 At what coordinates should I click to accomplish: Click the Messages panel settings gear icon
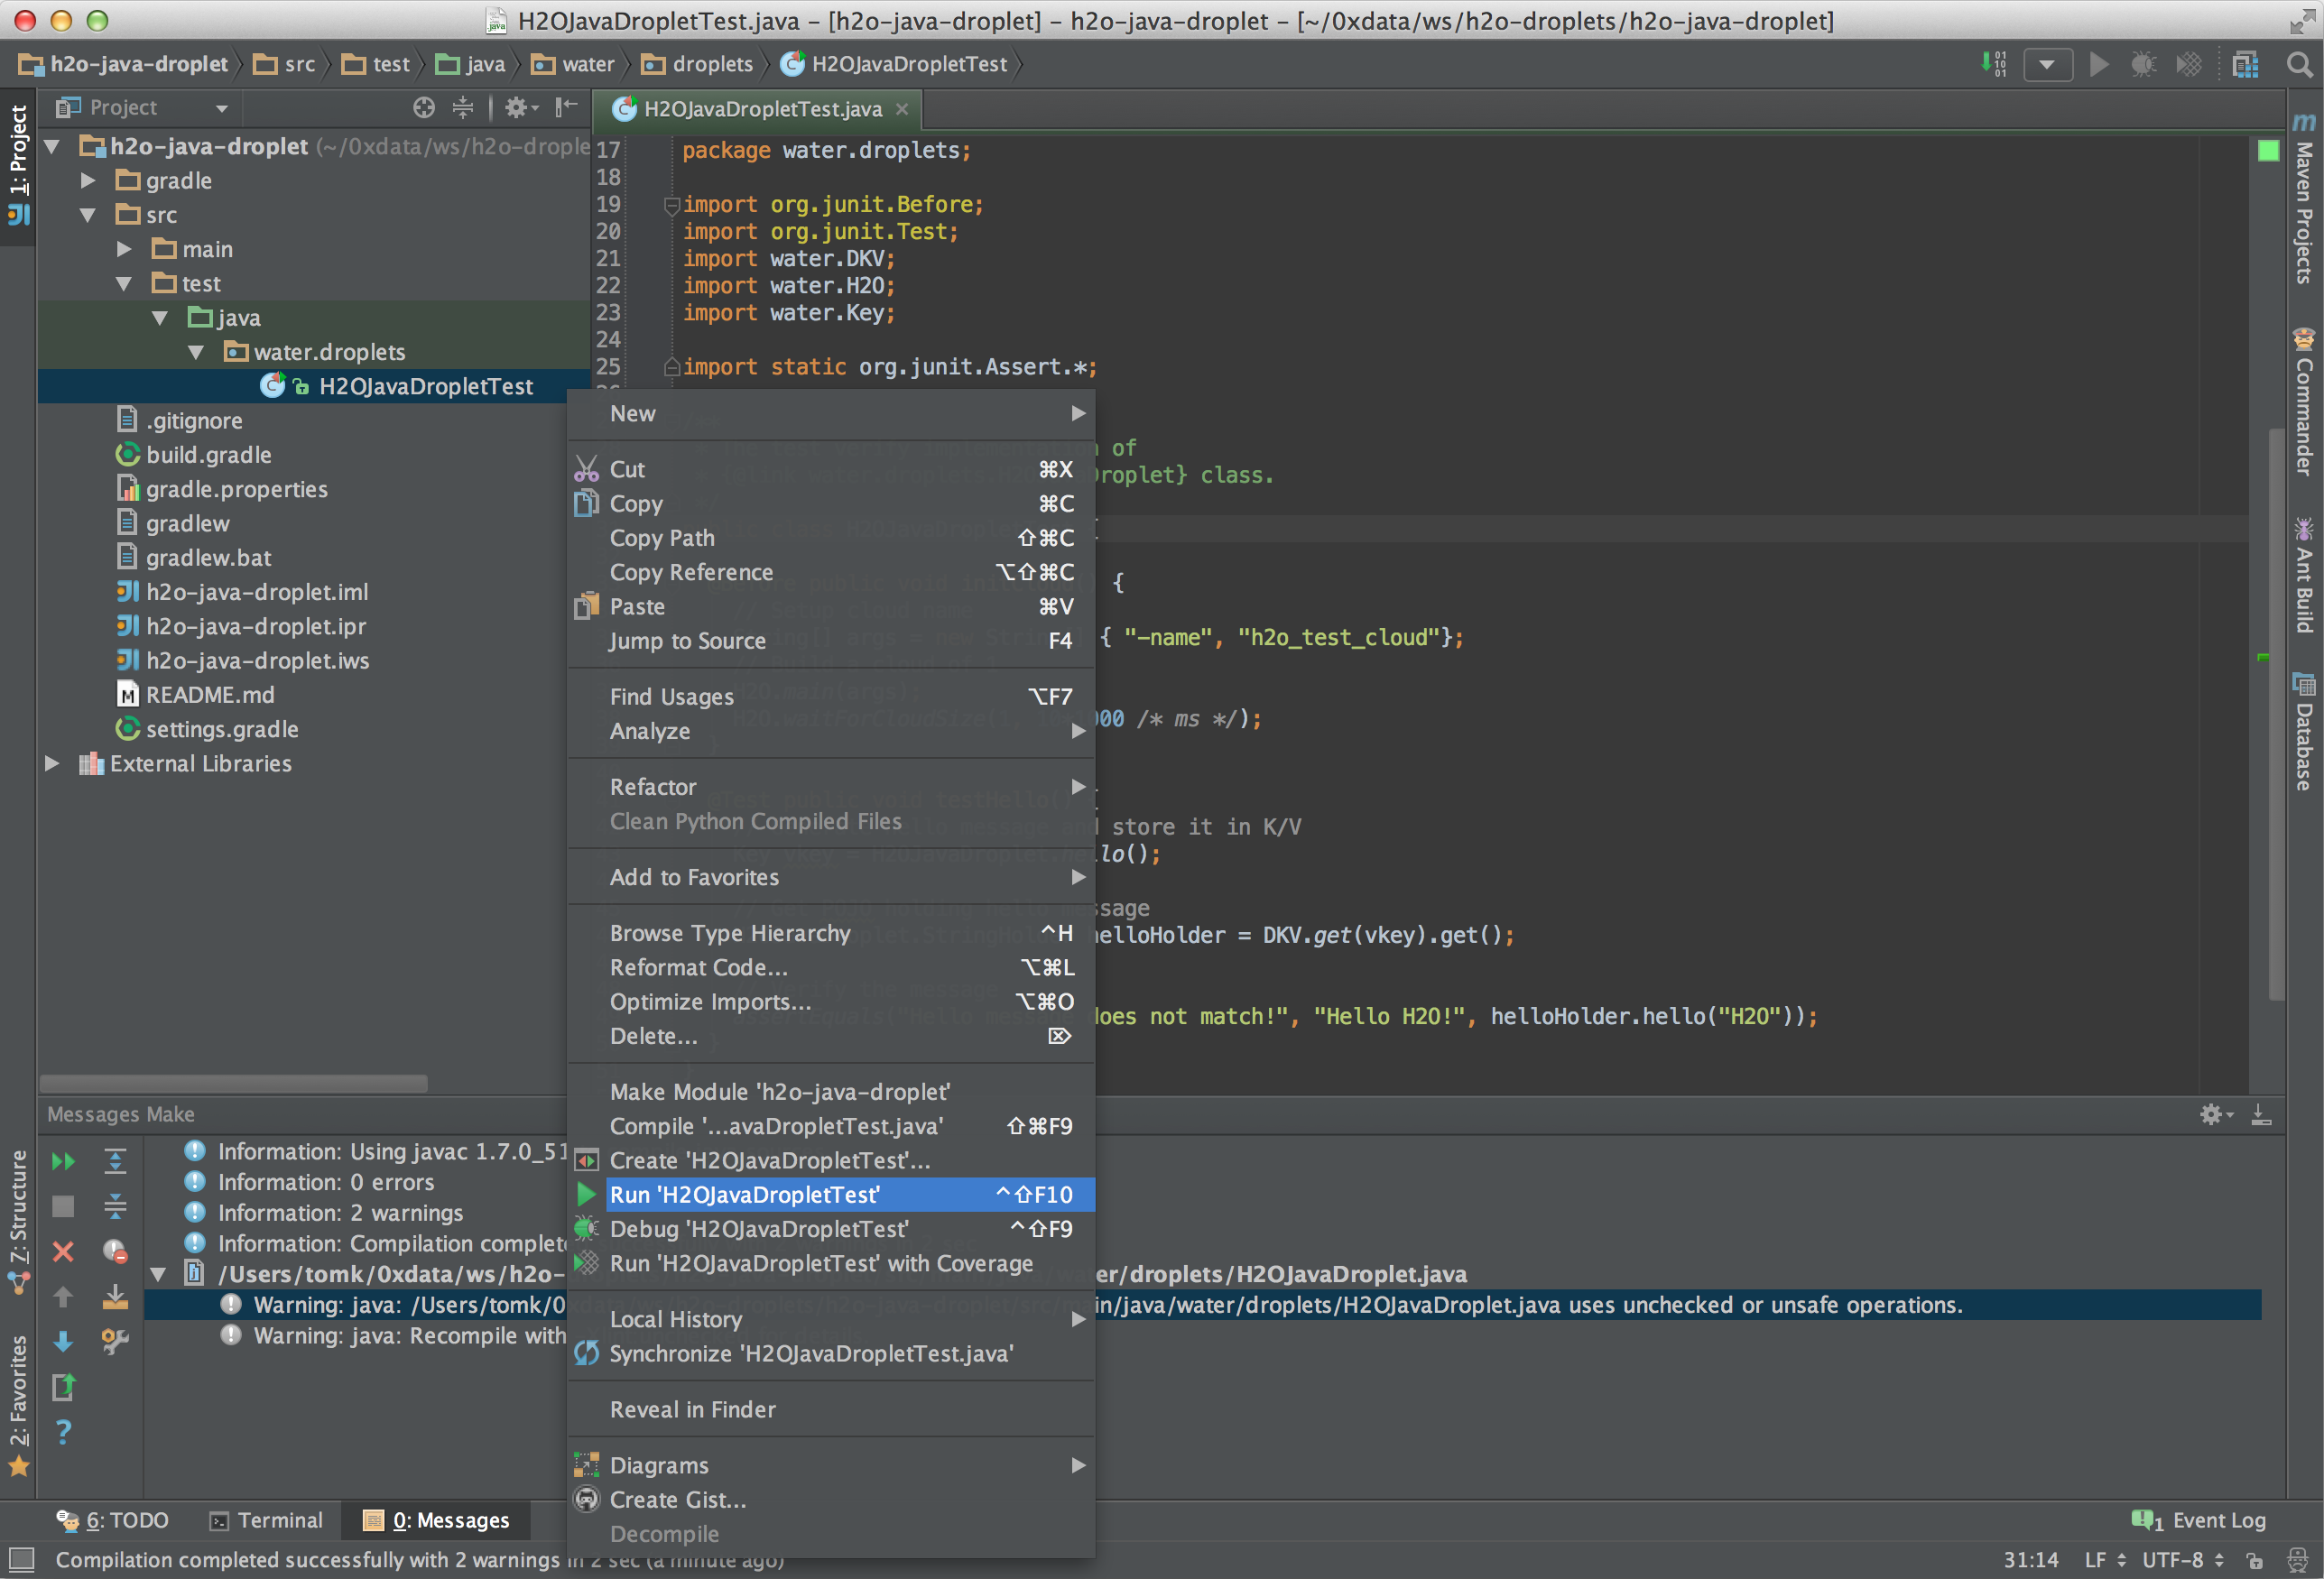(x=2210, y=1114)
